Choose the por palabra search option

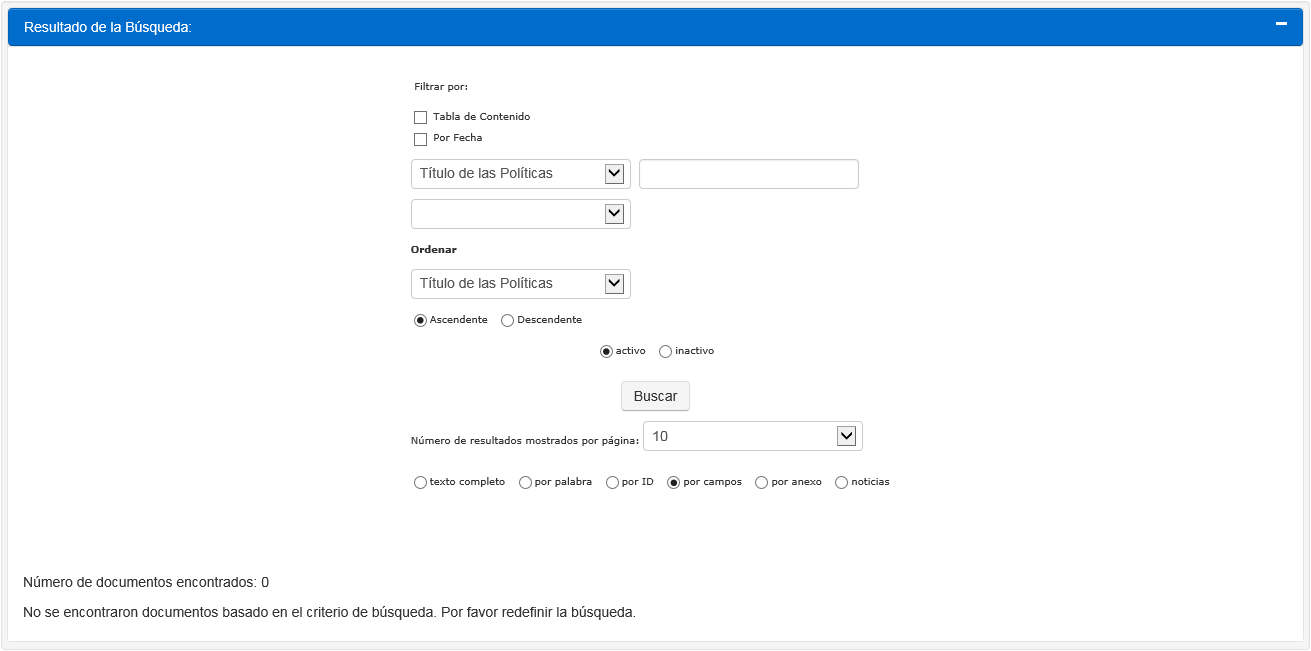point(525,483)
